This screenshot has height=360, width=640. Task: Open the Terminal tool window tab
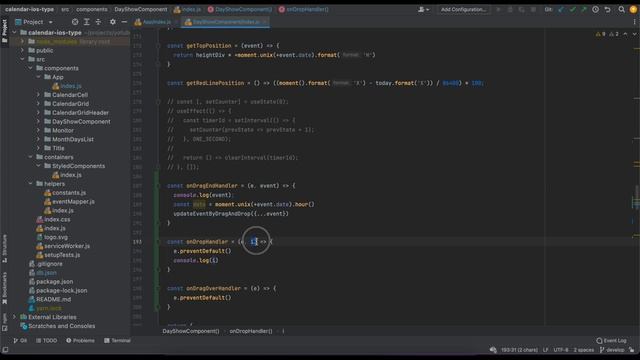click(x=118, y=340)
